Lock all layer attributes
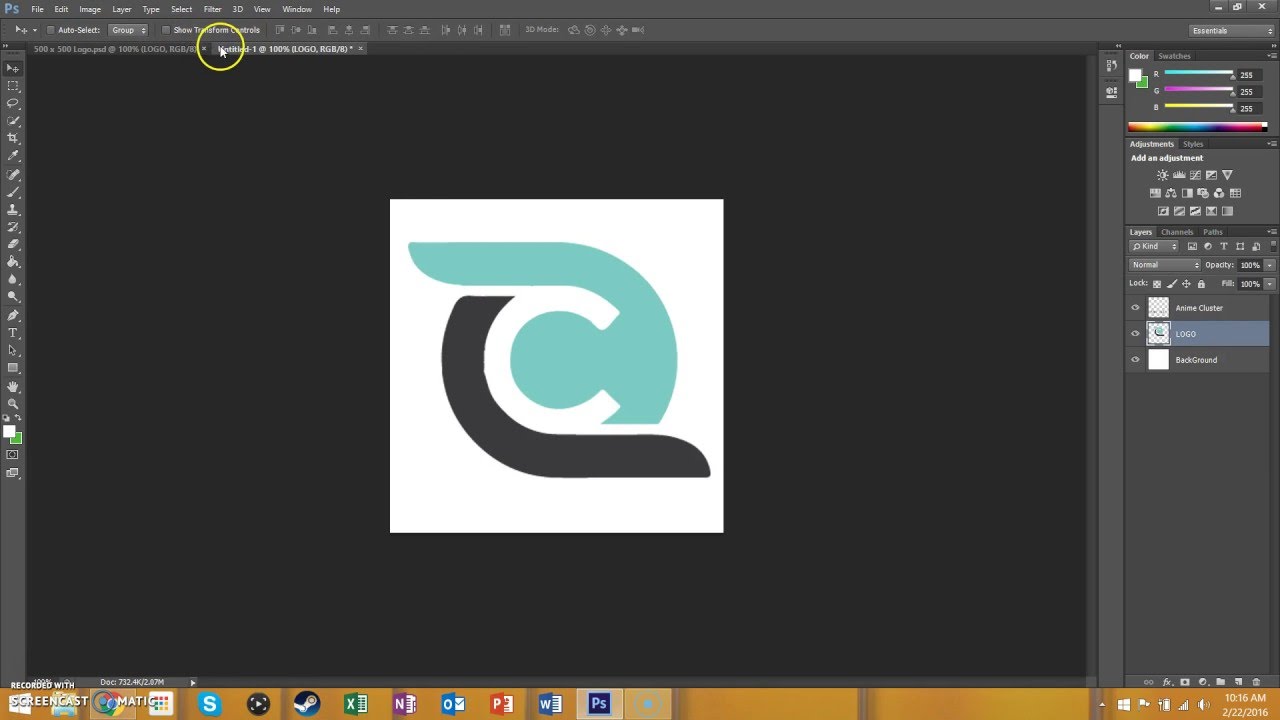This screenshot has height=720, width=1280. [1201, 284]
